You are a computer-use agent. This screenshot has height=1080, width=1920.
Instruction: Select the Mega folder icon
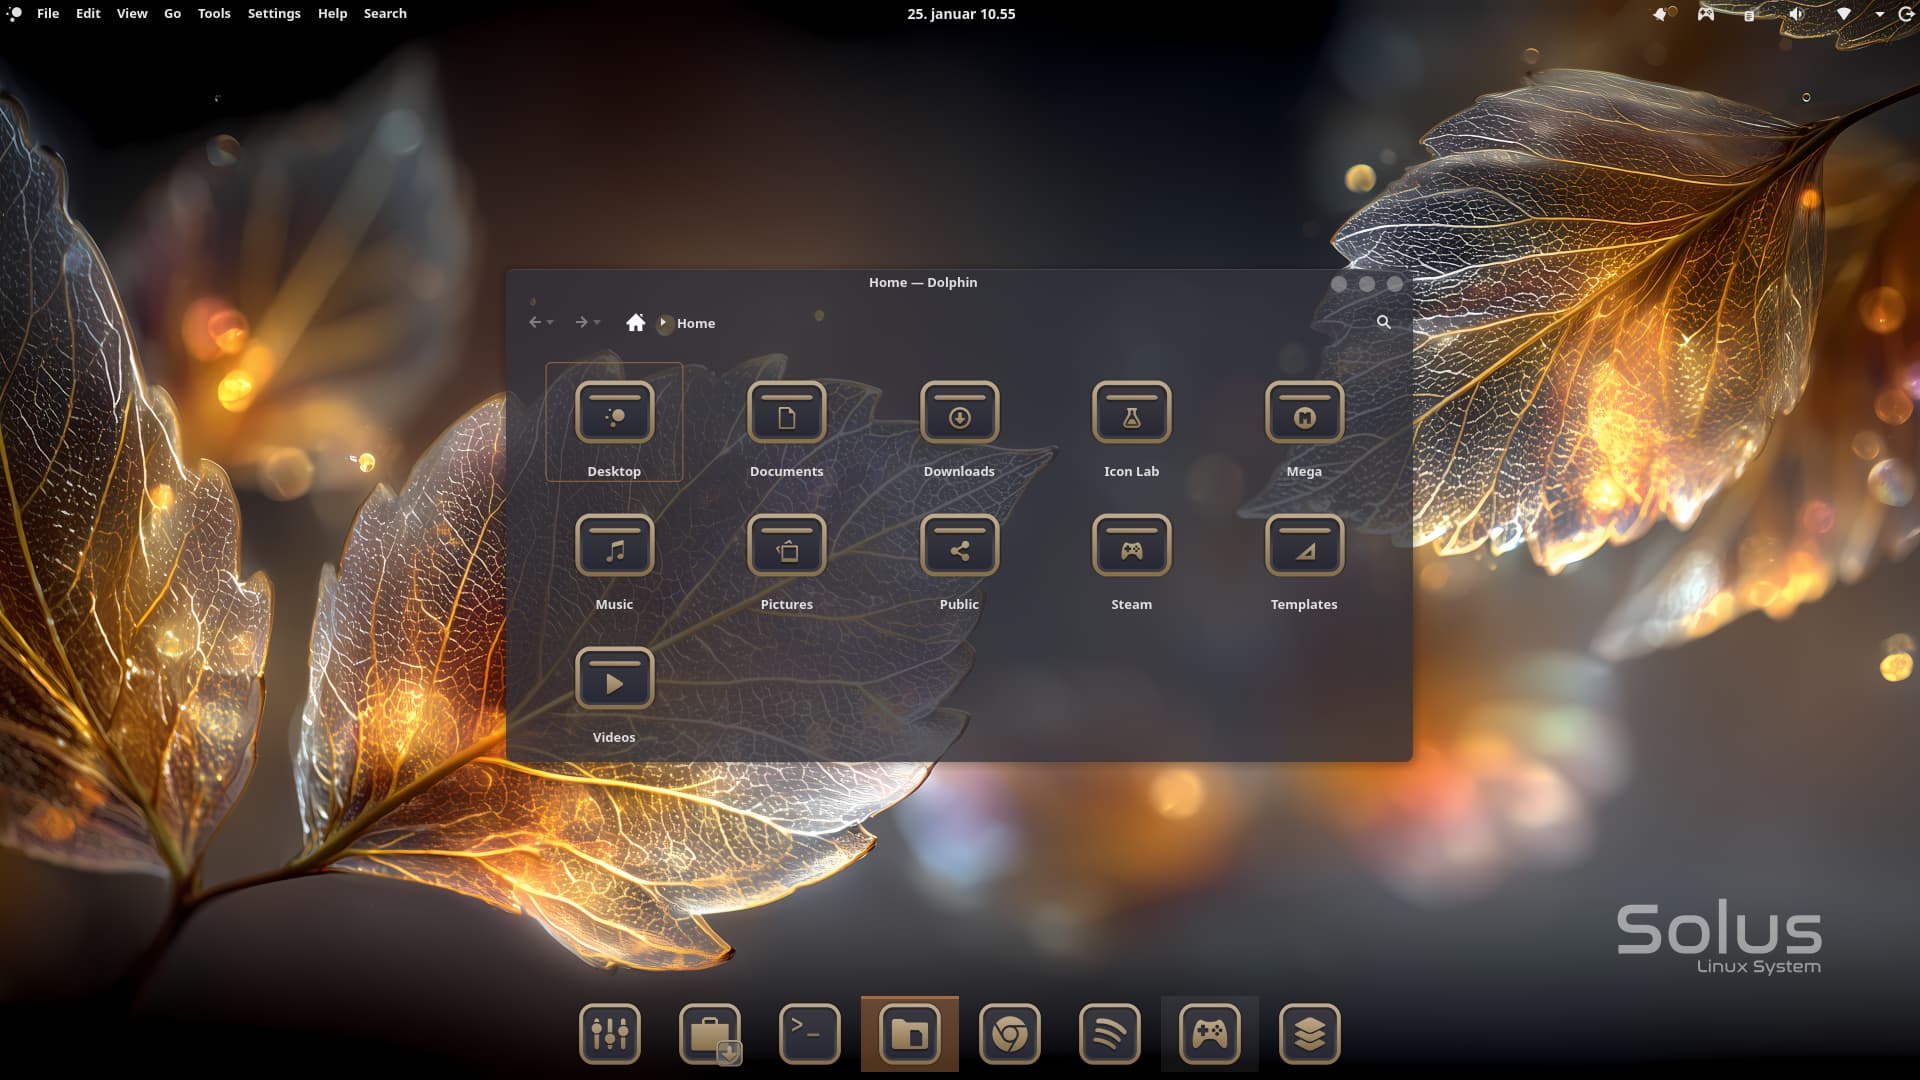(1303, 412)
